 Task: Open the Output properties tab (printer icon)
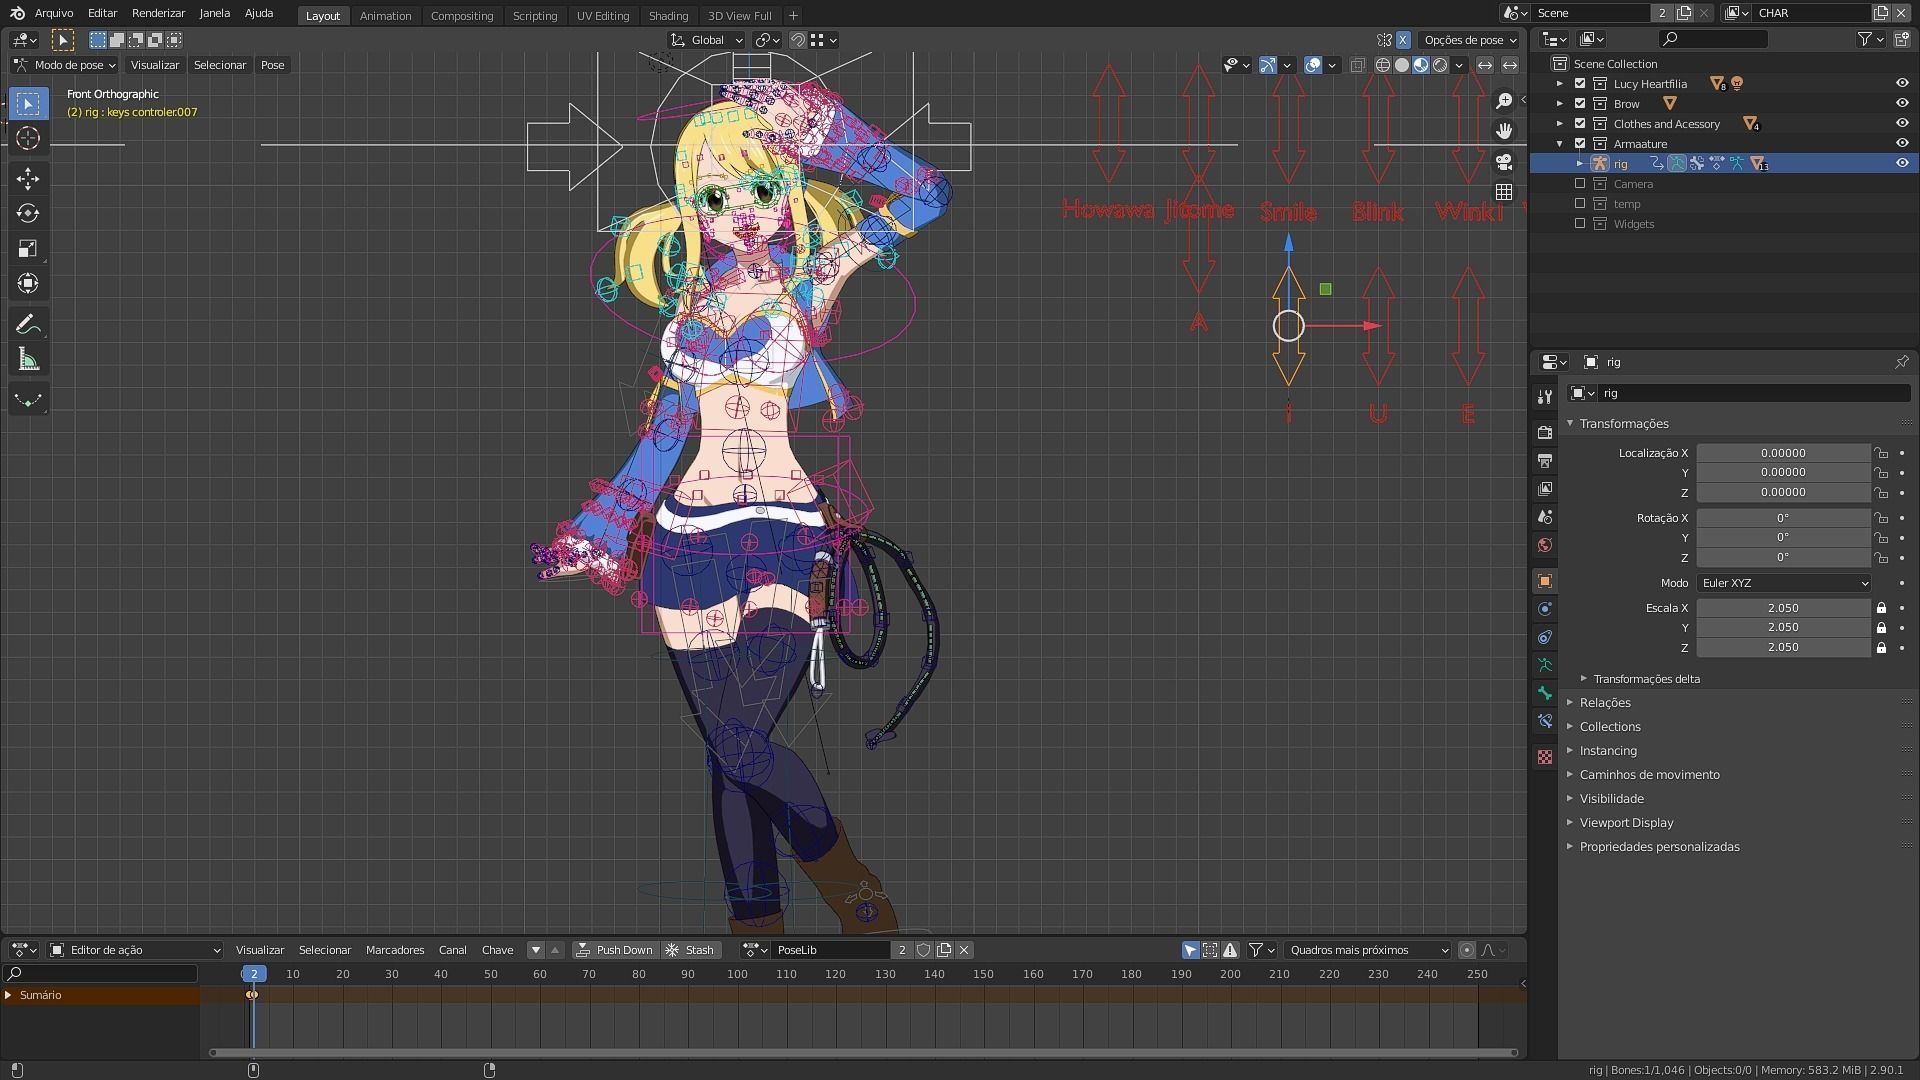(x=1545, y=460)
